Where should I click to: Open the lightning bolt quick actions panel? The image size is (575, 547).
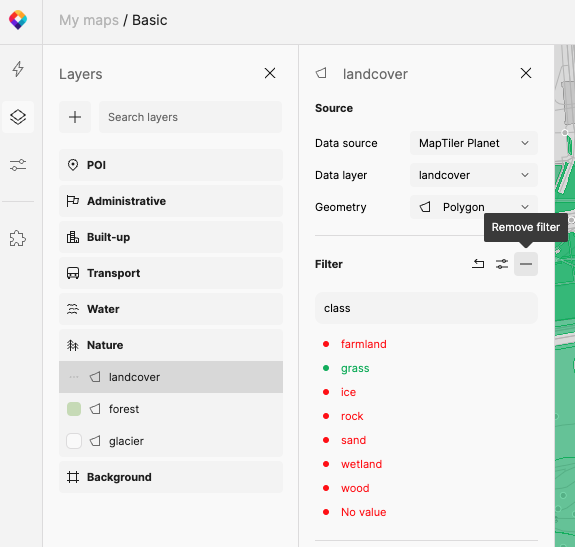click(18, 69)
